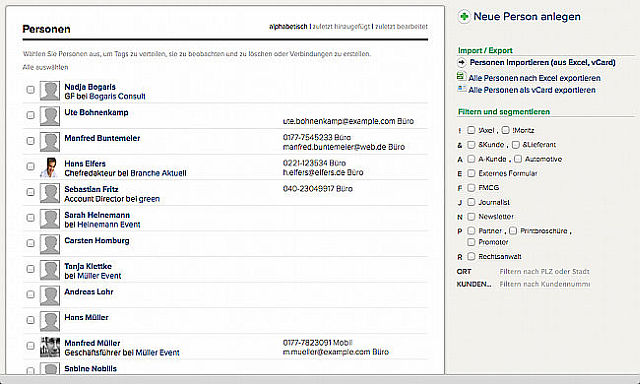640x384 pixels.
Task: Click Nadja Bogaris placeholder avatar icon
Action: [50, 91]
